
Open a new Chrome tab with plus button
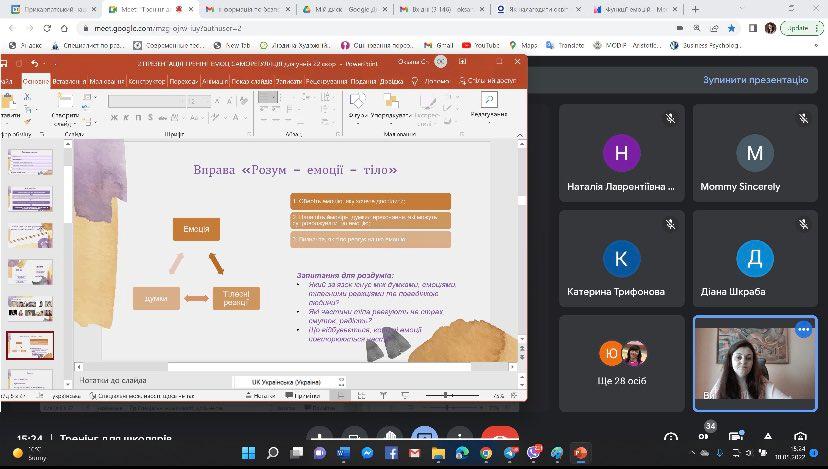723,9
